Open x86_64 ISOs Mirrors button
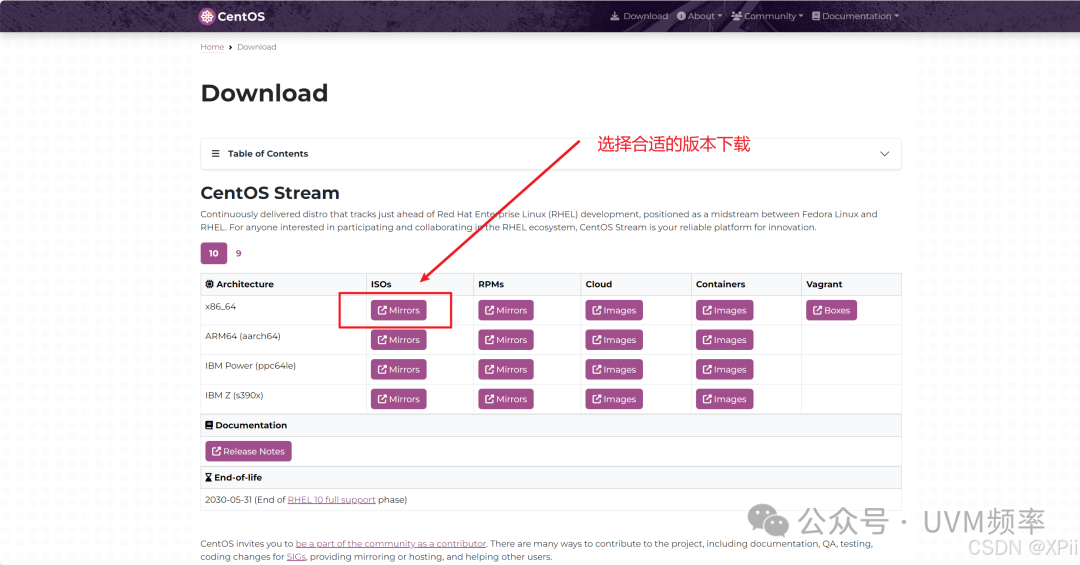This screenshot has width=1080, height=565. click(398, 310)
